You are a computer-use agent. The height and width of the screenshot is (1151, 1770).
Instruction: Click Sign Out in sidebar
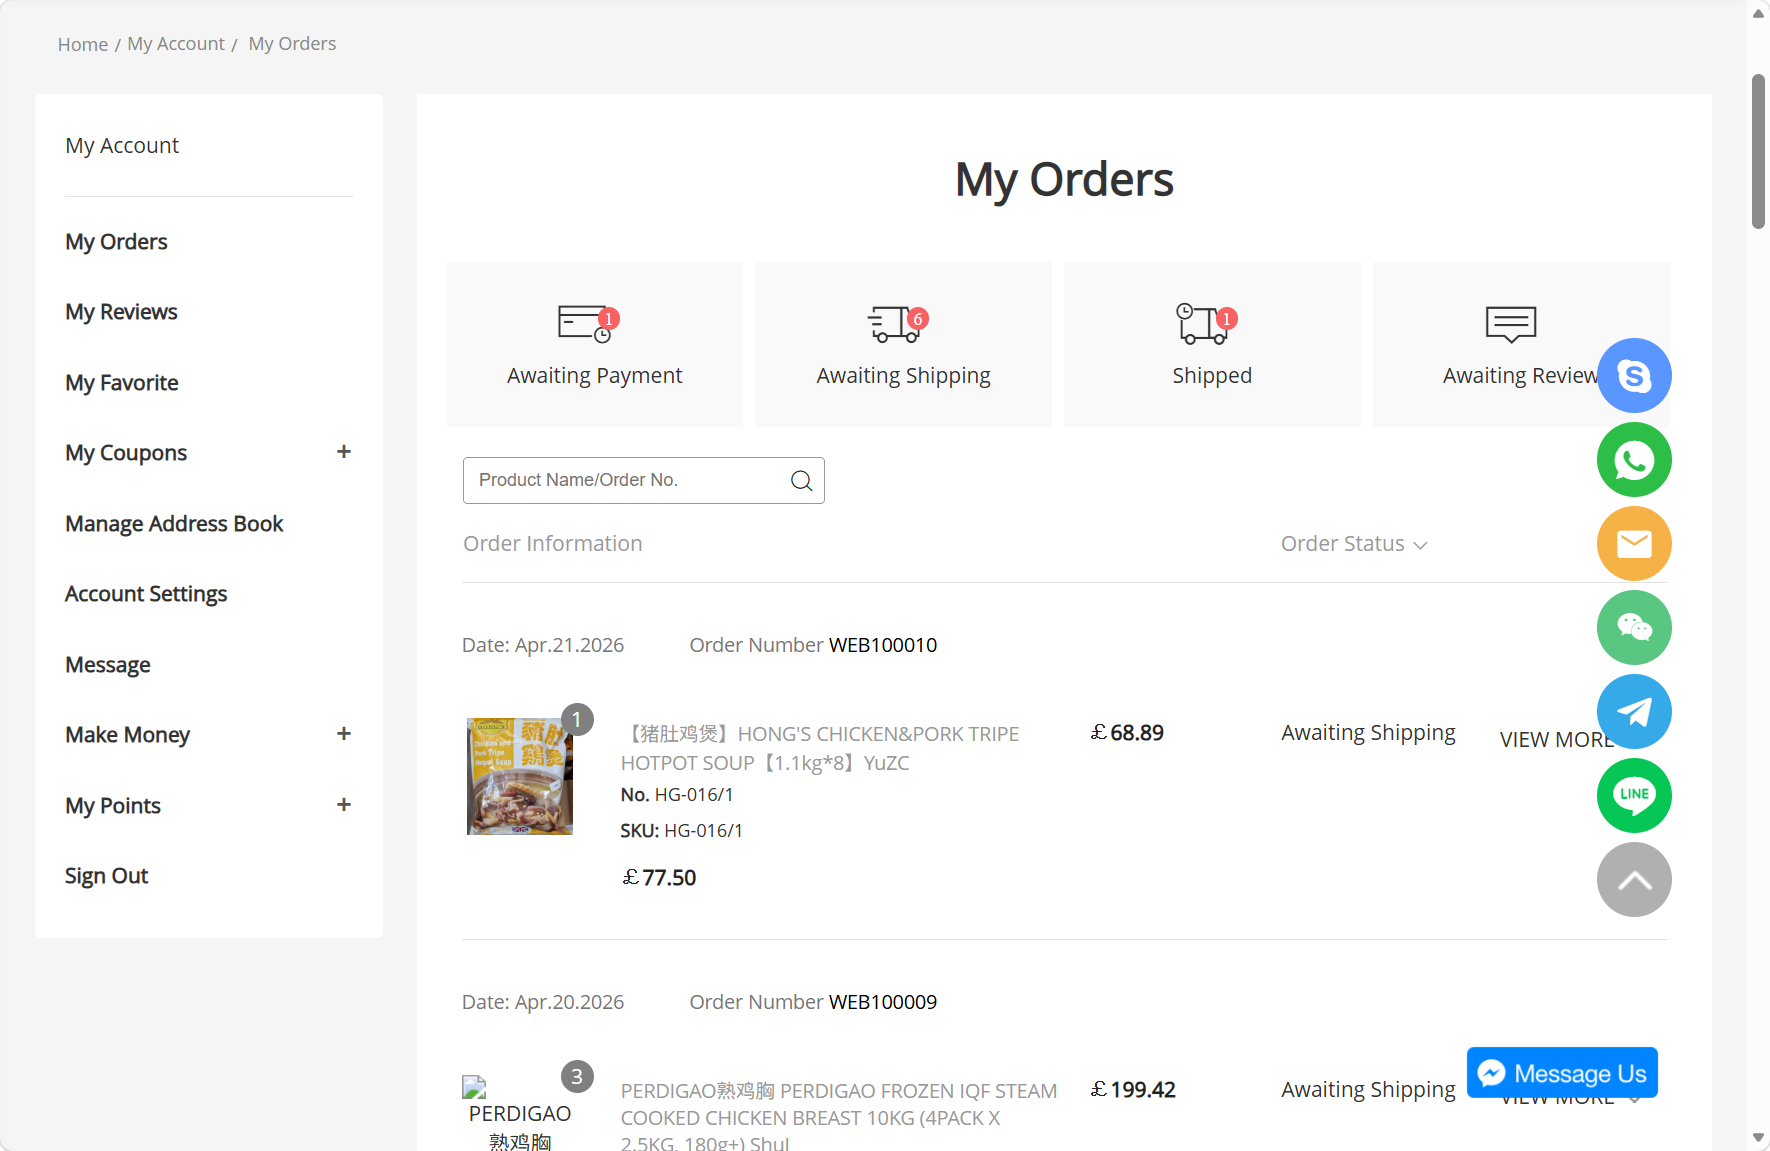(x=107, y=876)
